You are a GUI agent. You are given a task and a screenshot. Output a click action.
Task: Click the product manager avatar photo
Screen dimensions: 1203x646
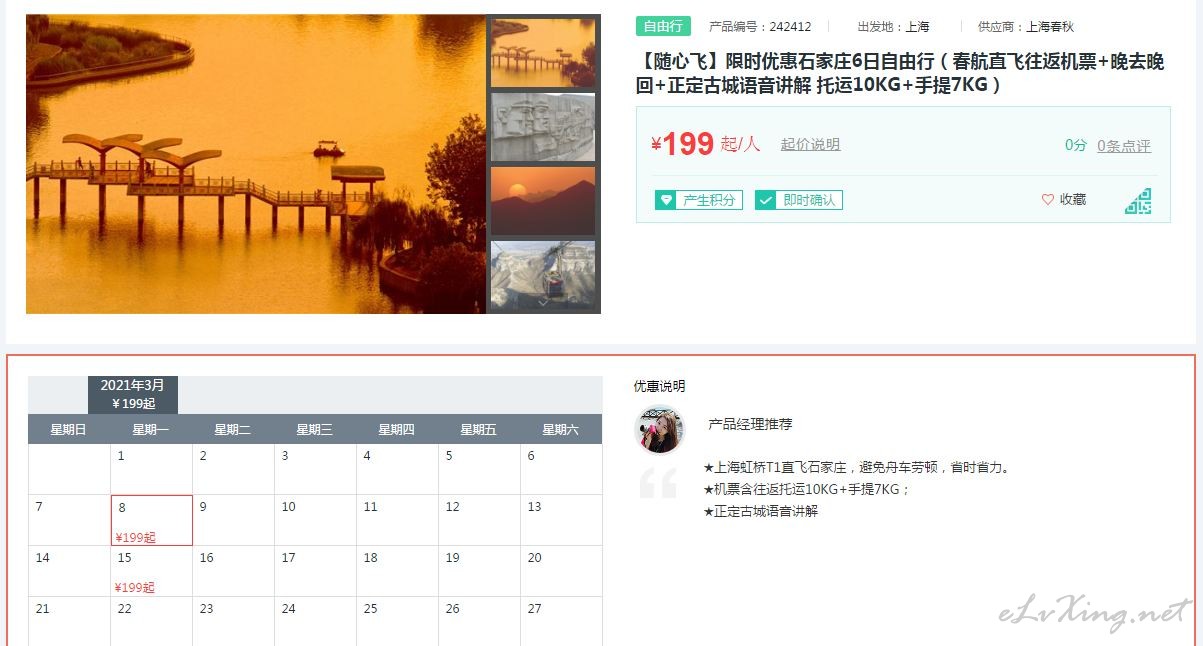point(659,430)
